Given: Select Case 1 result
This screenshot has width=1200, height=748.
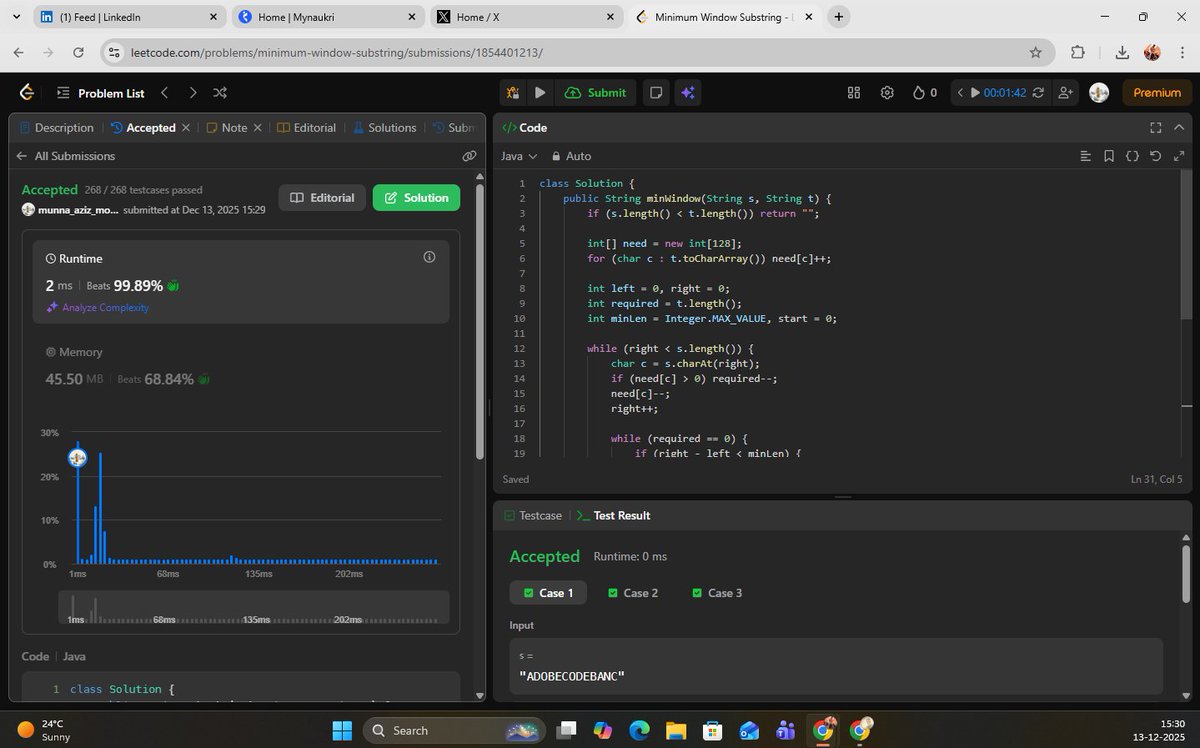Looking at the screenshot, I should [x=549, y=592].
